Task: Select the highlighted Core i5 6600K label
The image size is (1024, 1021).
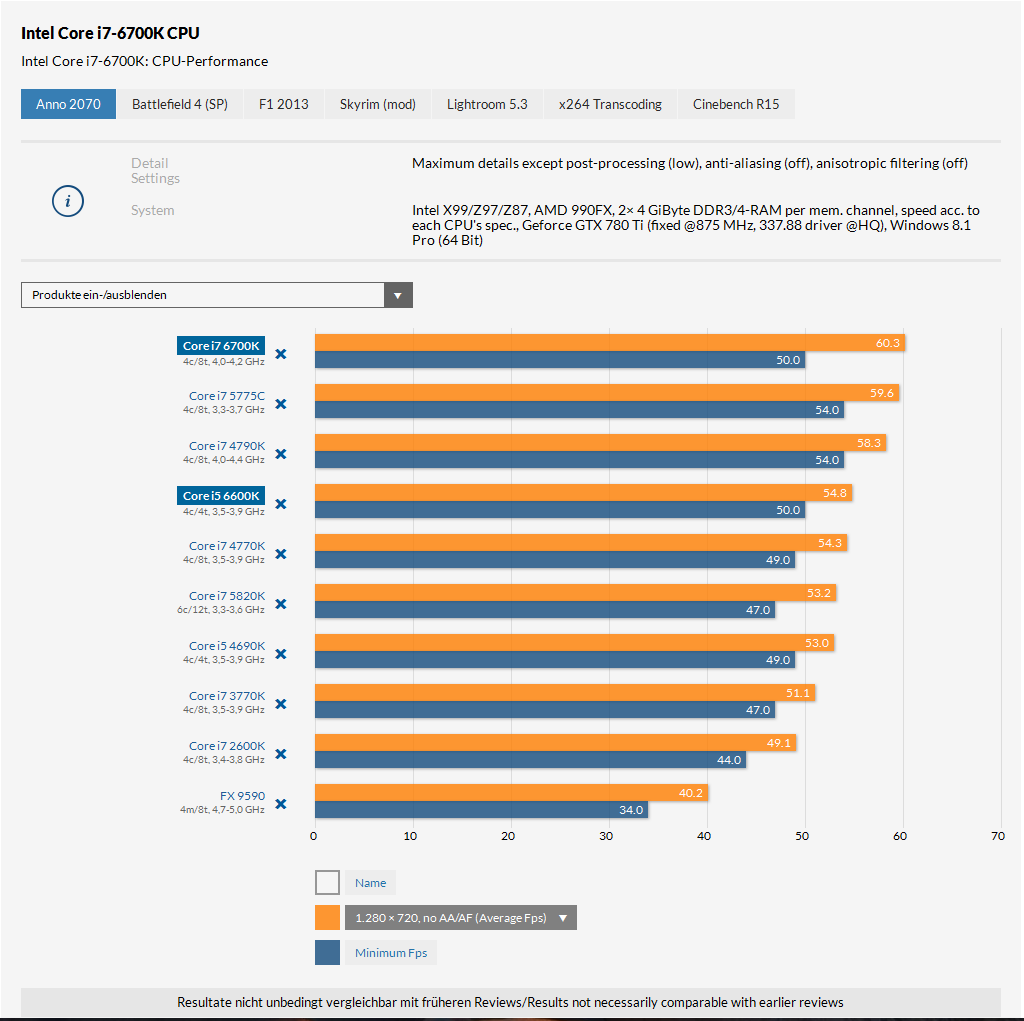Action: [x=221, y=496]
